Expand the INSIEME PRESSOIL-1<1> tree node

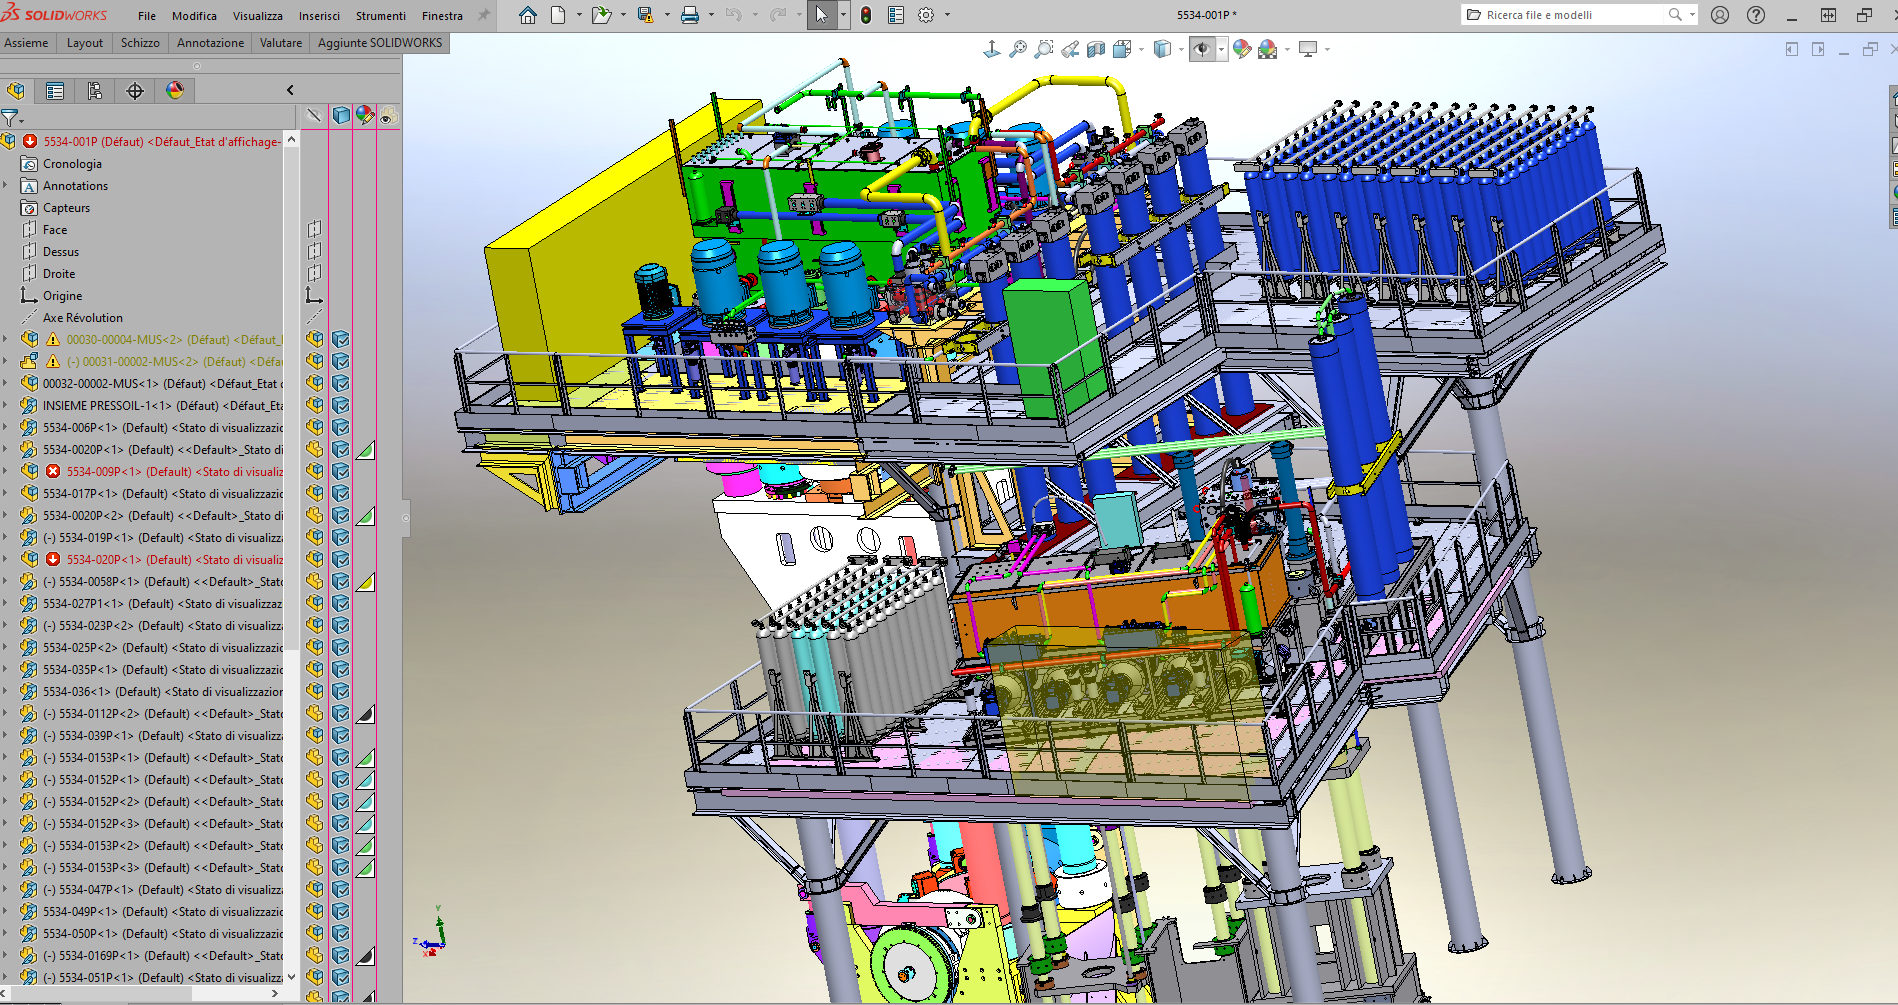[x=6, y=405]
